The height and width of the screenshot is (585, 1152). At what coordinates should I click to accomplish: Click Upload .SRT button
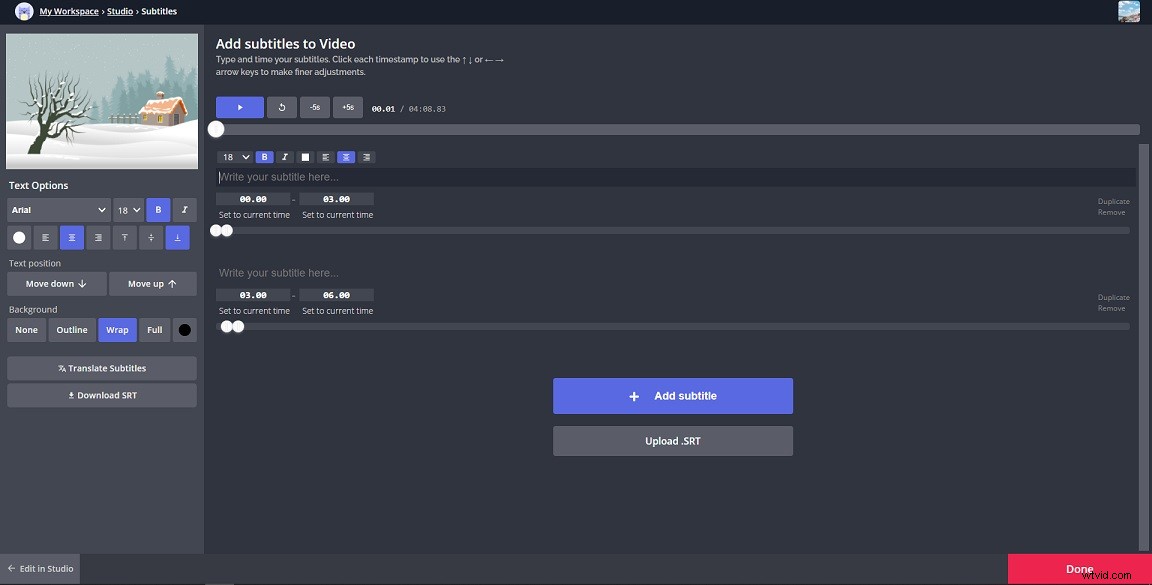pyautogui.click(x=672, y=440)
